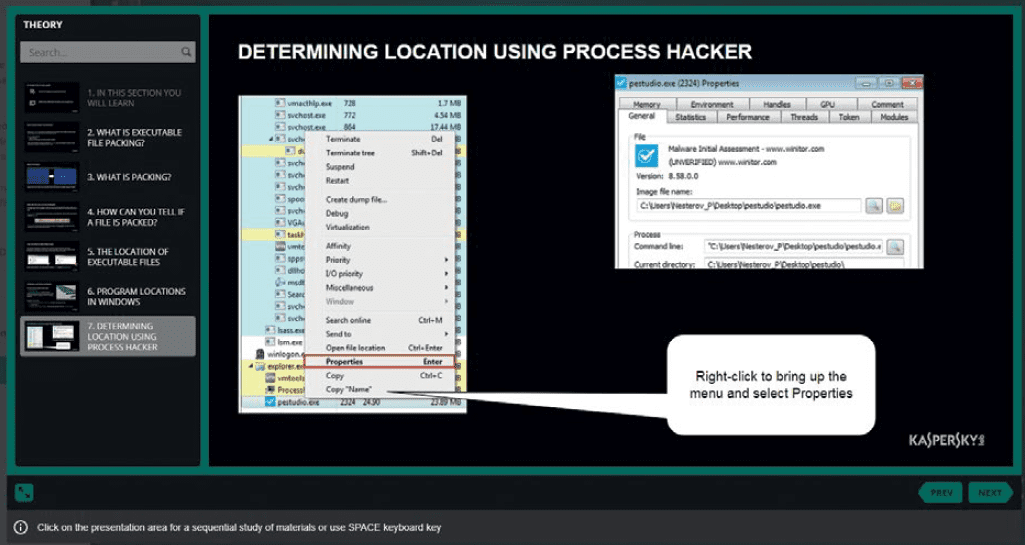
Task: Select Search online menu entry
Action: (380, 320)
